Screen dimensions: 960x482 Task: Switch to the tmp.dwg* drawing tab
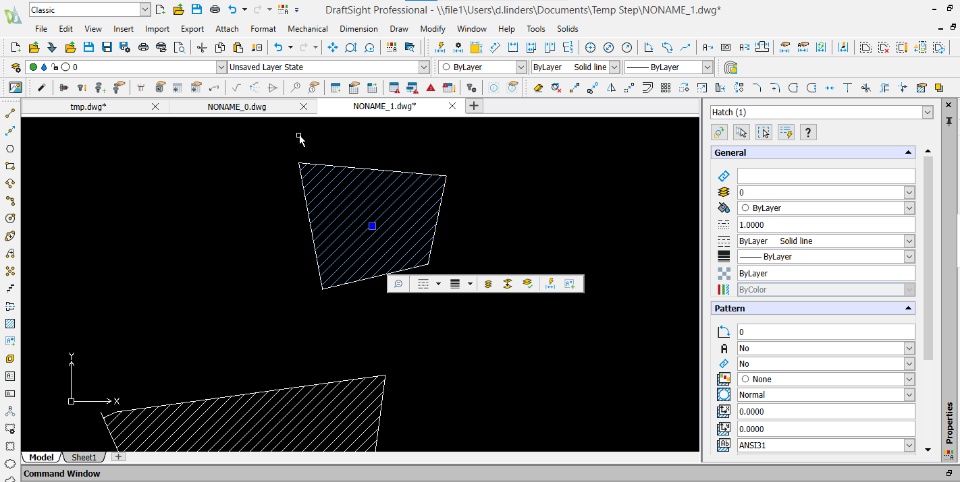click(x=88, y=106)
